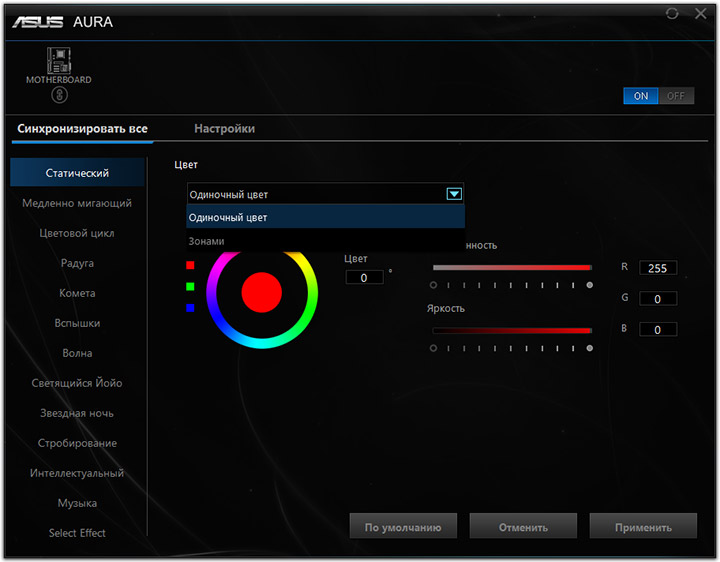Image resolution: width=720 pixels, height=562 pixels.
Task: Click the ASUS logo
Action: pos(38,22)
